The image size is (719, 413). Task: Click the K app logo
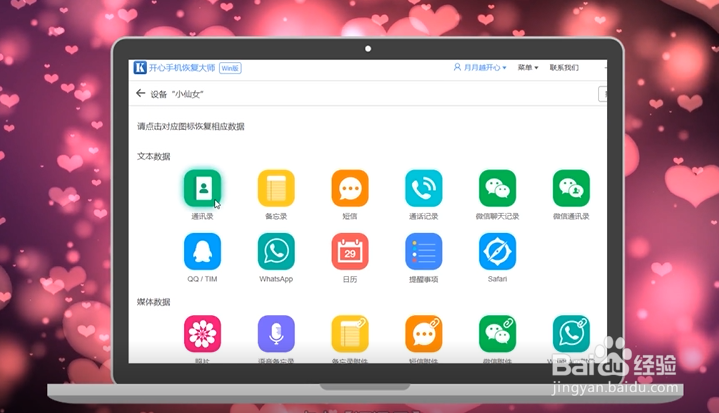point(140,67)
